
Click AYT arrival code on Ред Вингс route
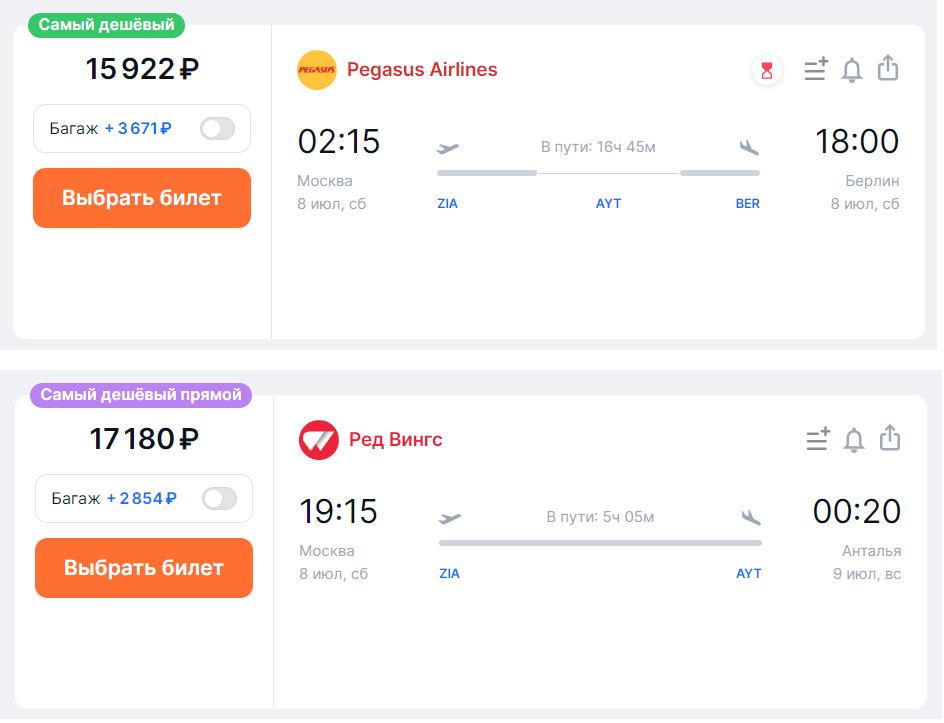click(748, 574)
